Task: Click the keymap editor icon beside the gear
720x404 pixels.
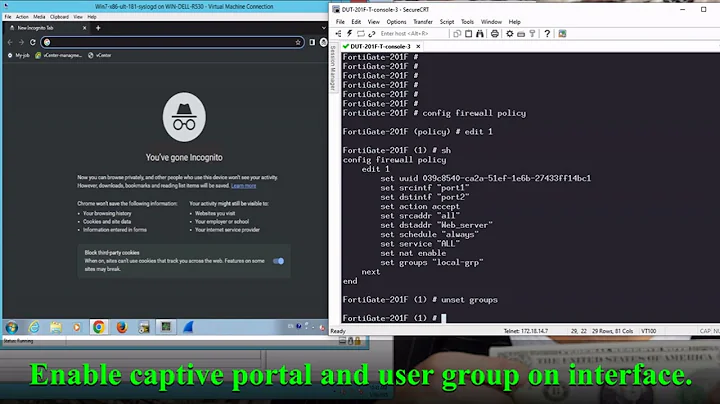Action: [521, 34]
